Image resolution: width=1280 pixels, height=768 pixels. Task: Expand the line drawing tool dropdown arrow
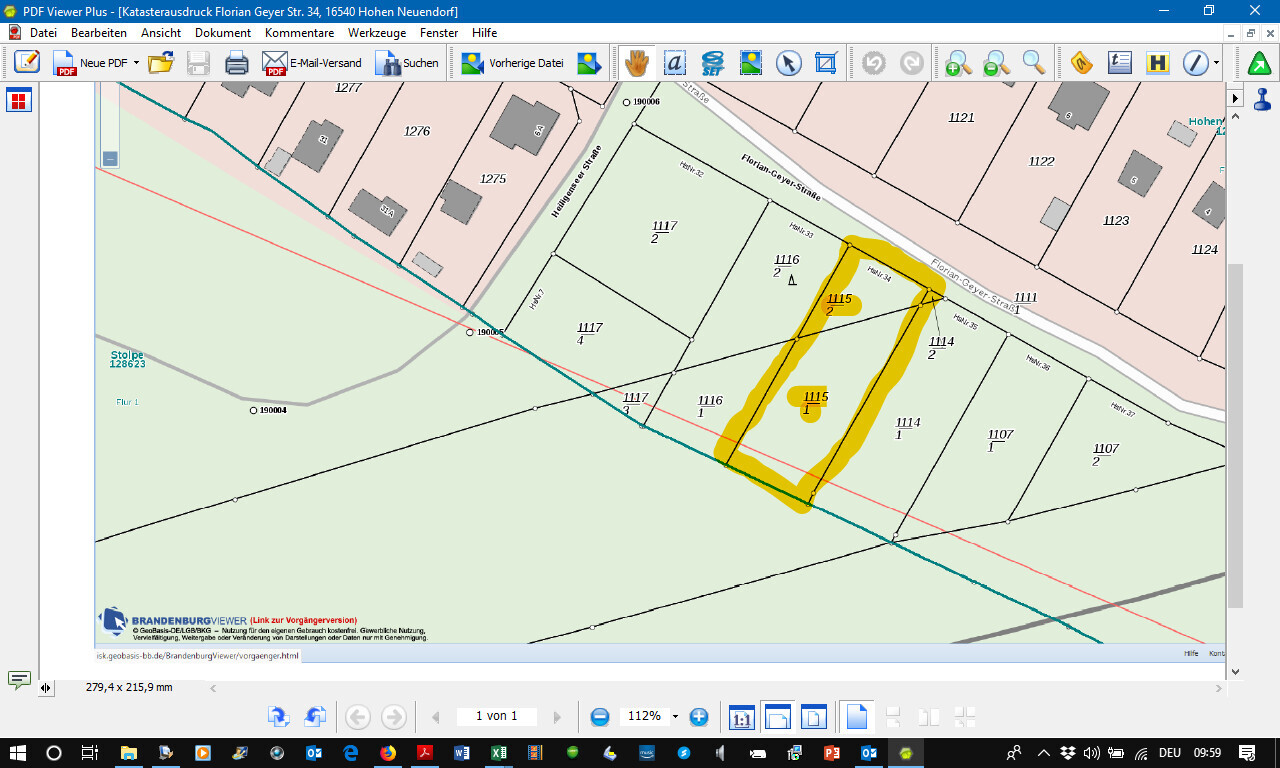(1216, 63)
